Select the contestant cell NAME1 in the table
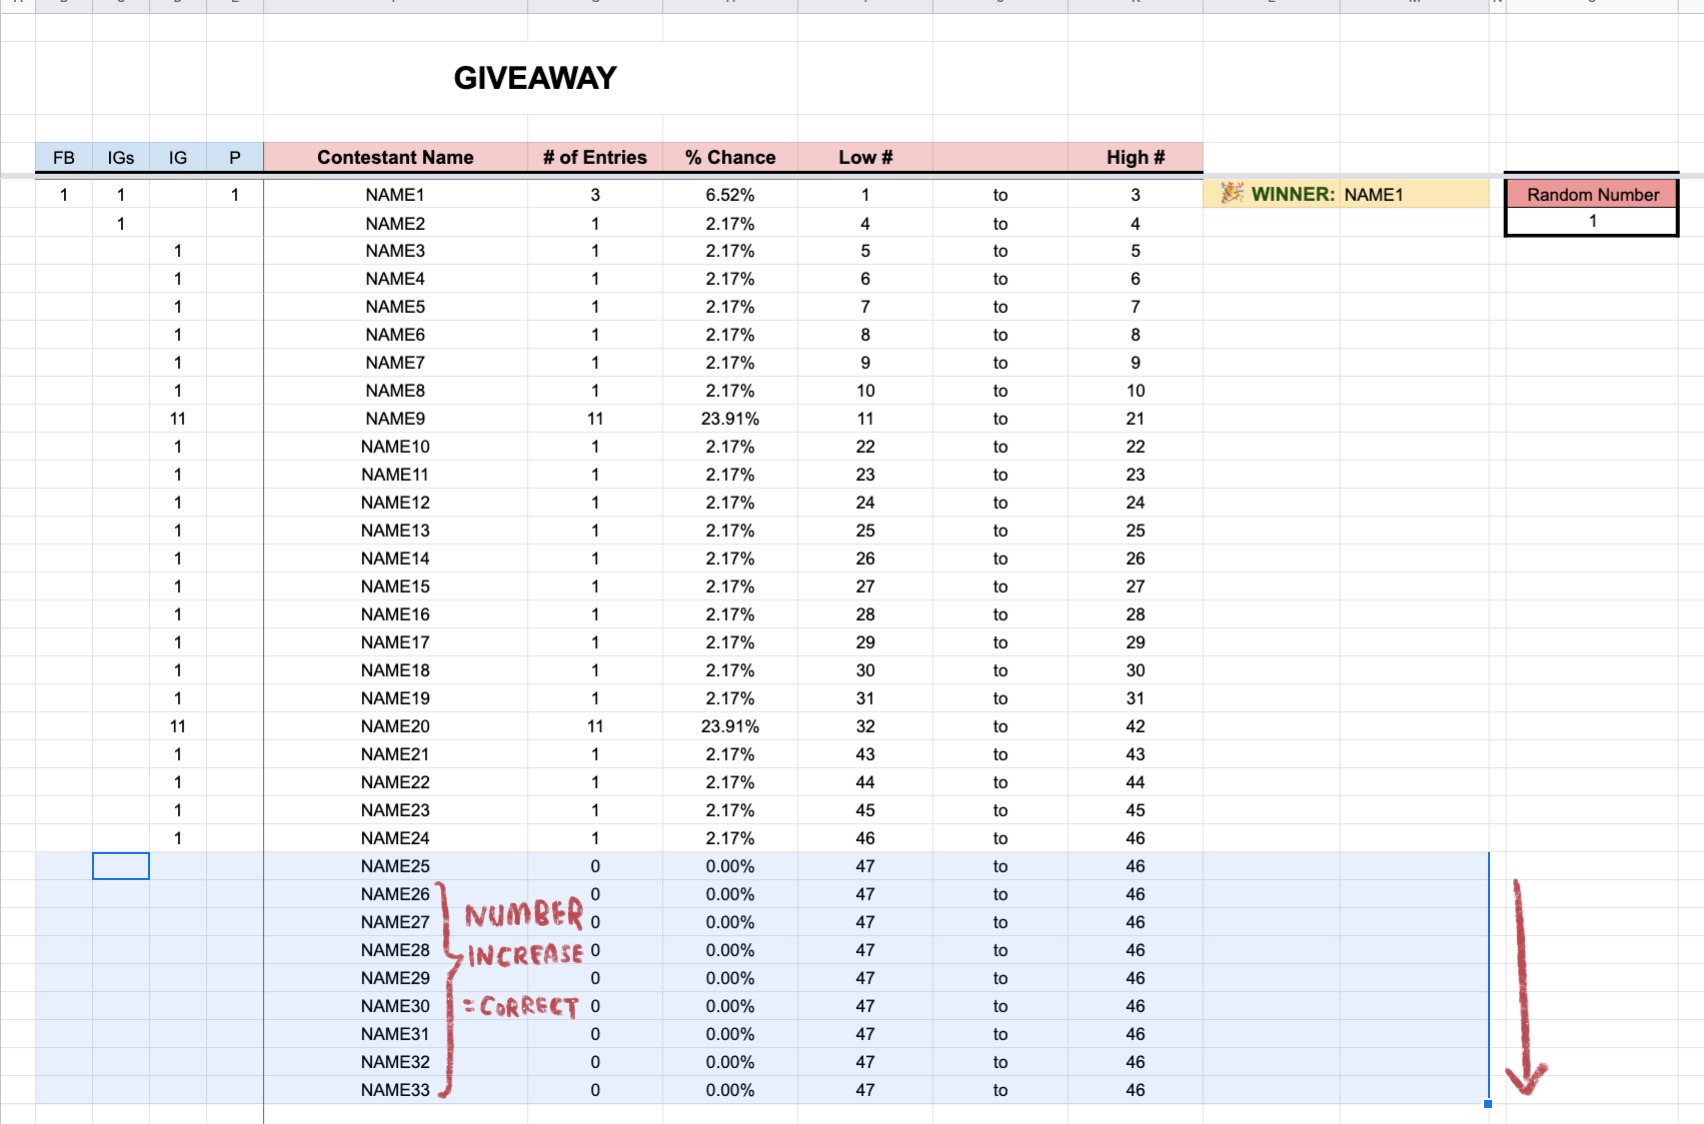The width and height of the screenshot is (1704, 1124). coord(395,195)
